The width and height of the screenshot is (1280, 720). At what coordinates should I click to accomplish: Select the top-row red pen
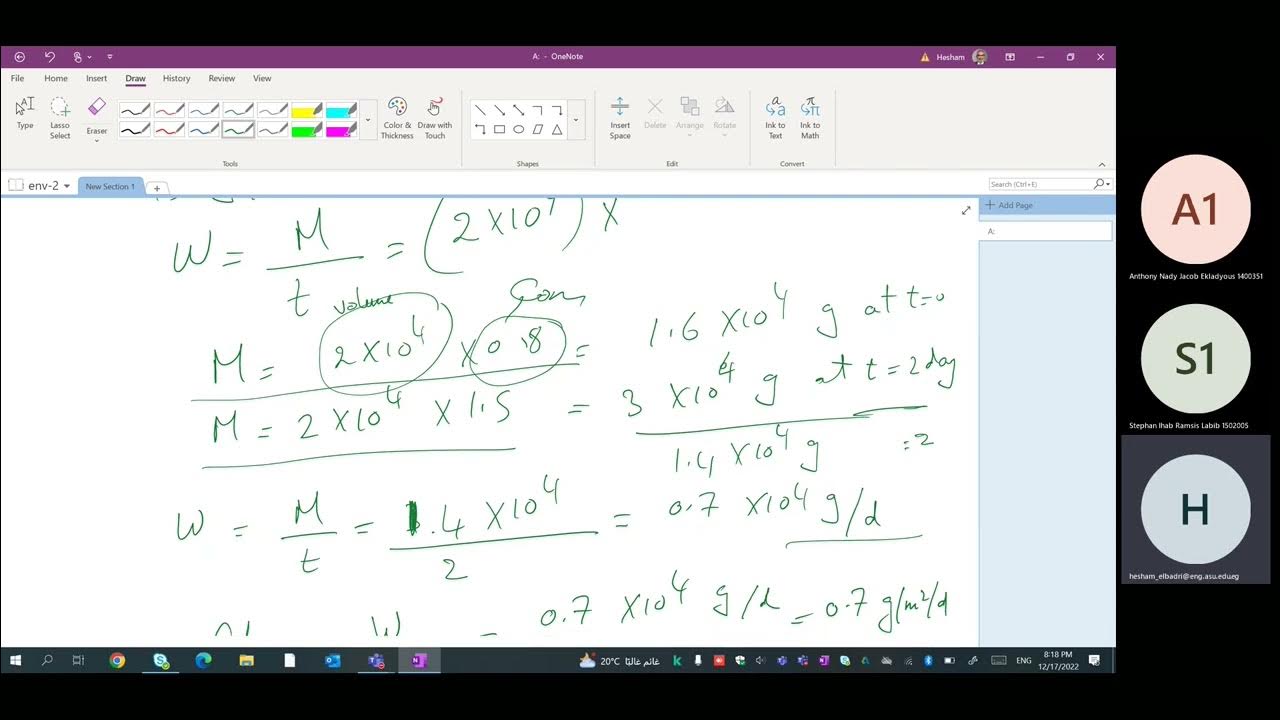pyautogui.click(x=169, y=110)
